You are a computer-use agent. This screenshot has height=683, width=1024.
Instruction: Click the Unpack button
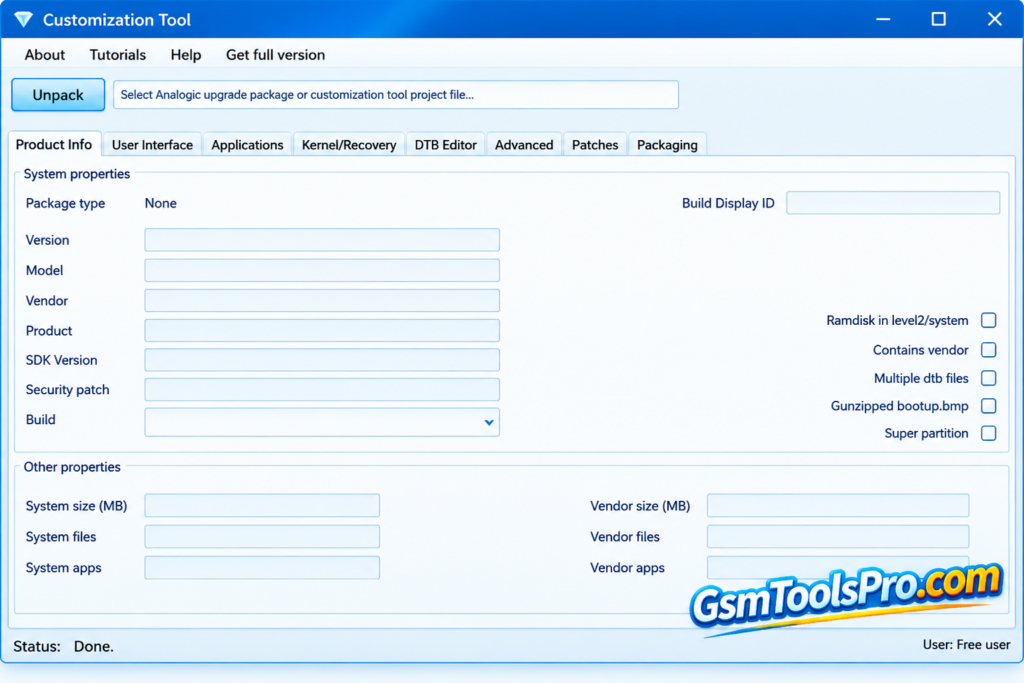coord(58,95)
